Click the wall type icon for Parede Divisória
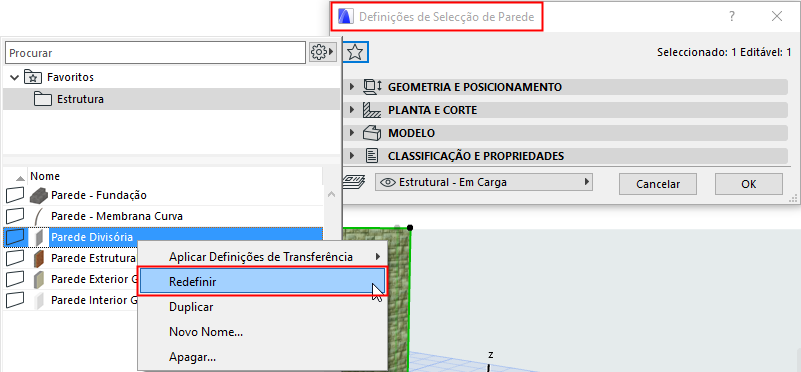 point(15,237)
